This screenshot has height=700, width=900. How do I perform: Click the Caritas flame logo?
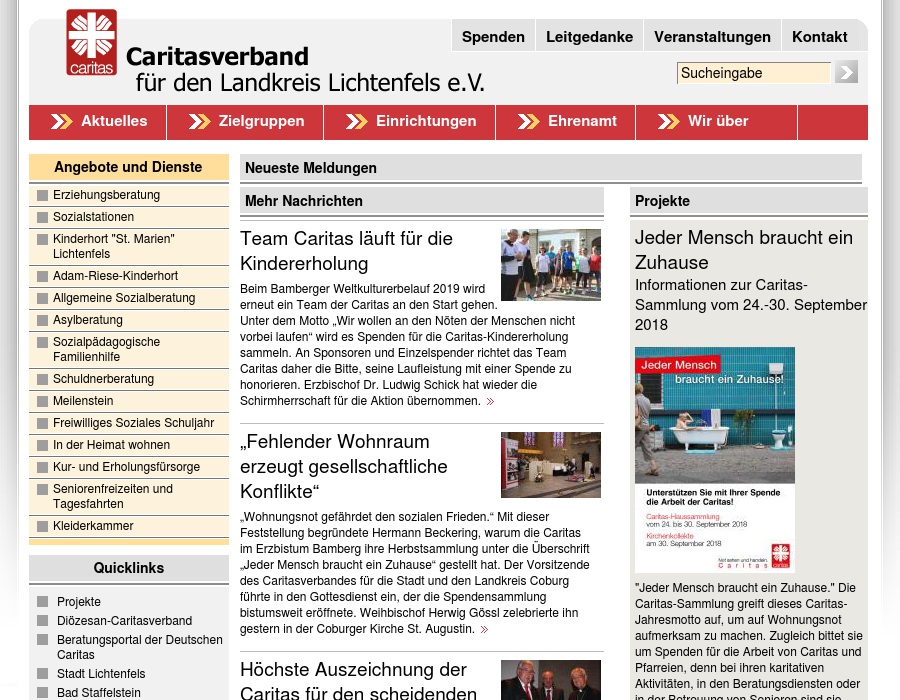pos(91,42)
